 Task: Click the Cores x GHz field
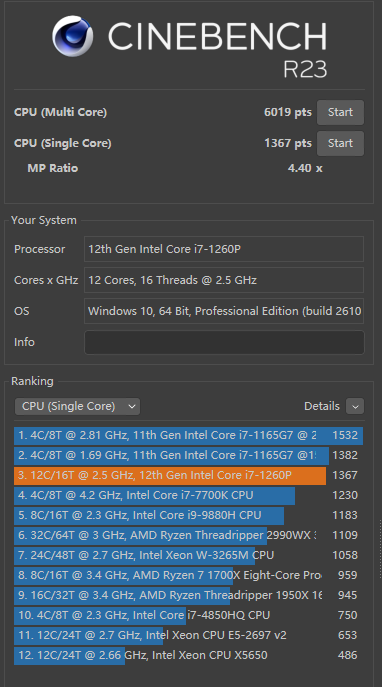pos(224,280)
